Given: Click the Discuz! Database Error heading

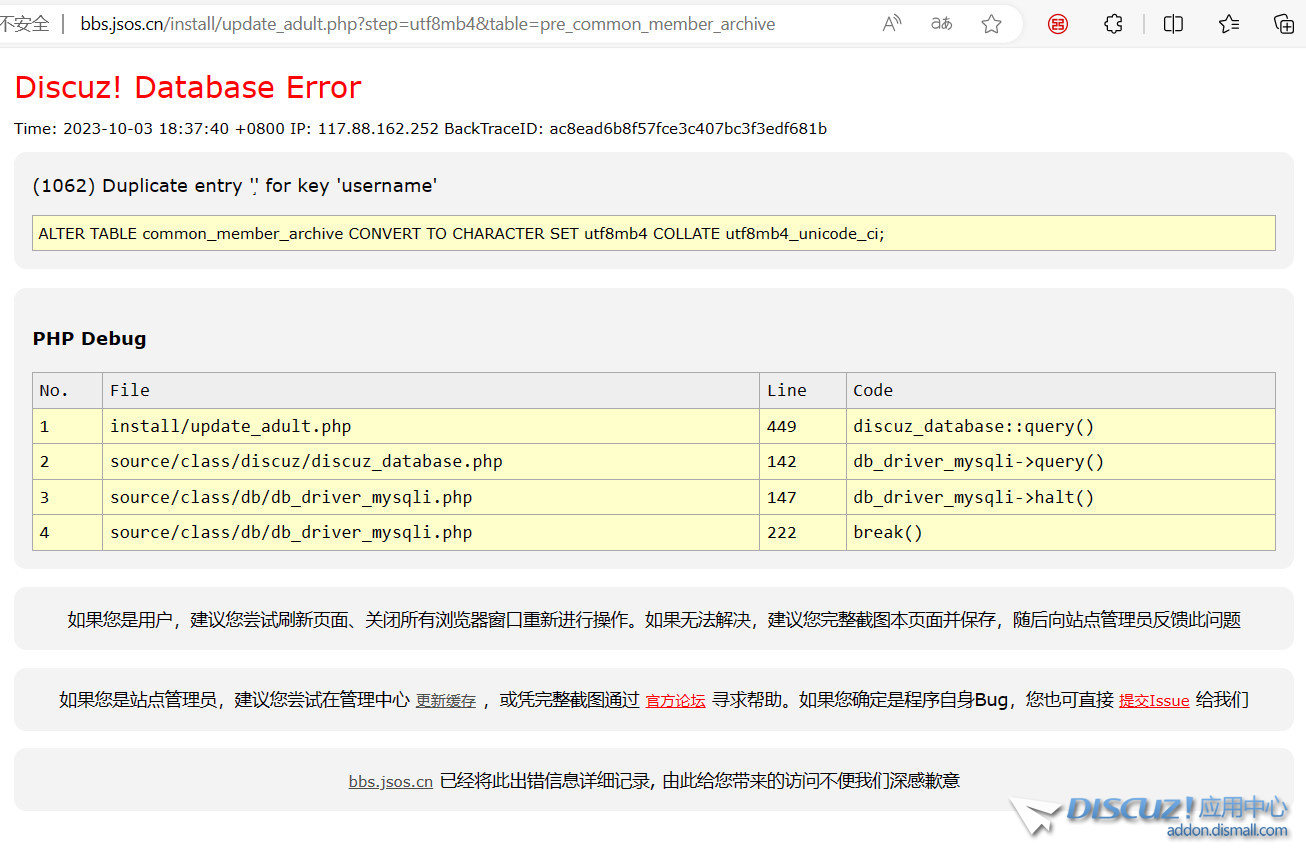Looking at the screenshot, I should (x=188, y=87).
